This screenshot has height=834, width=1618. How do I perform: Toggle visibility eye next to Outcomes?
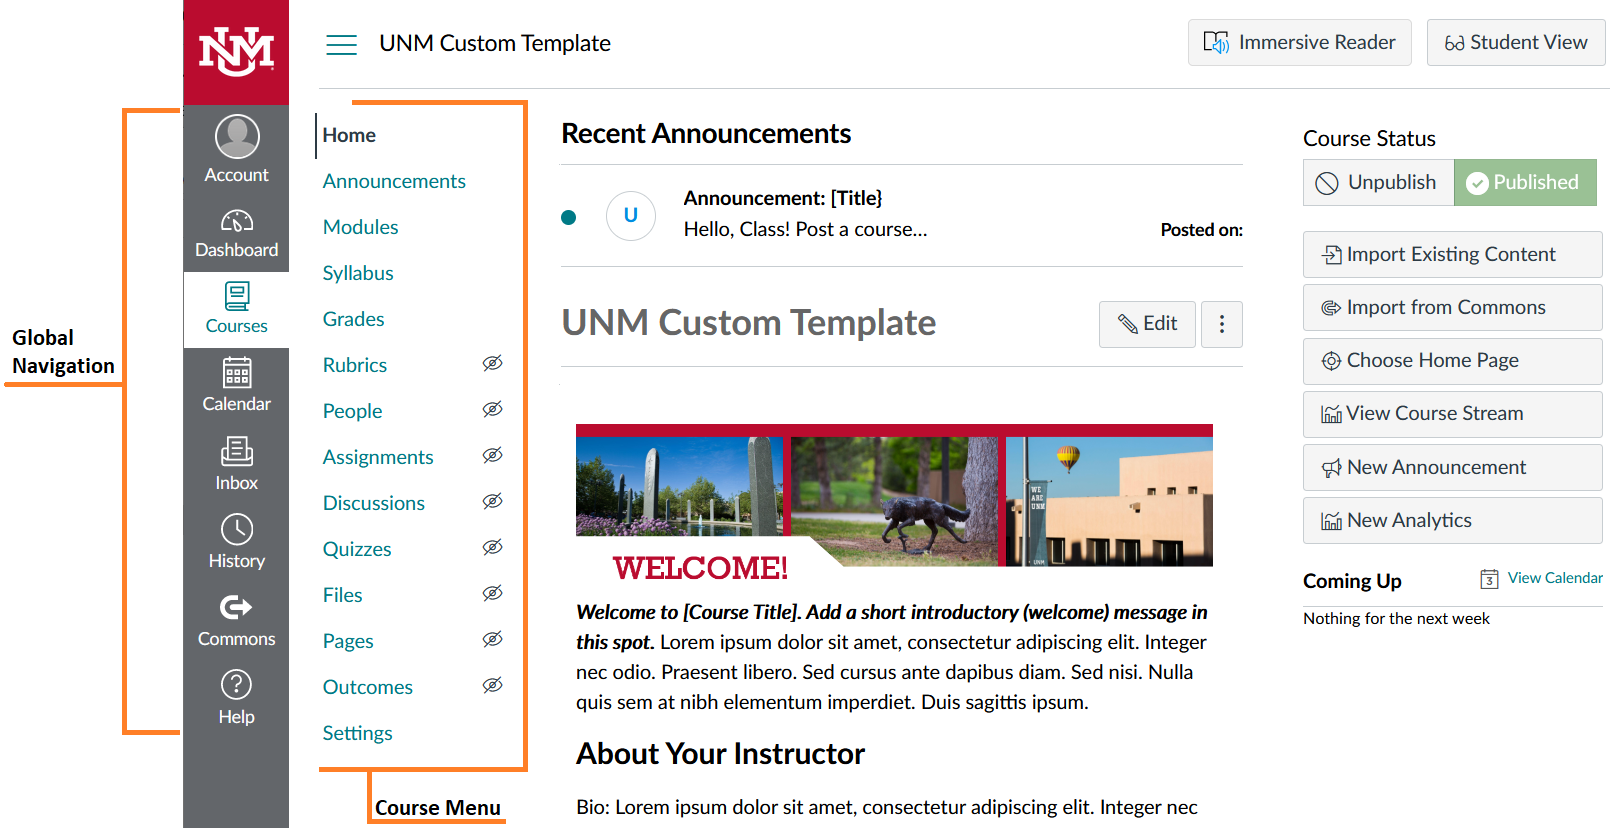(492, 685)
